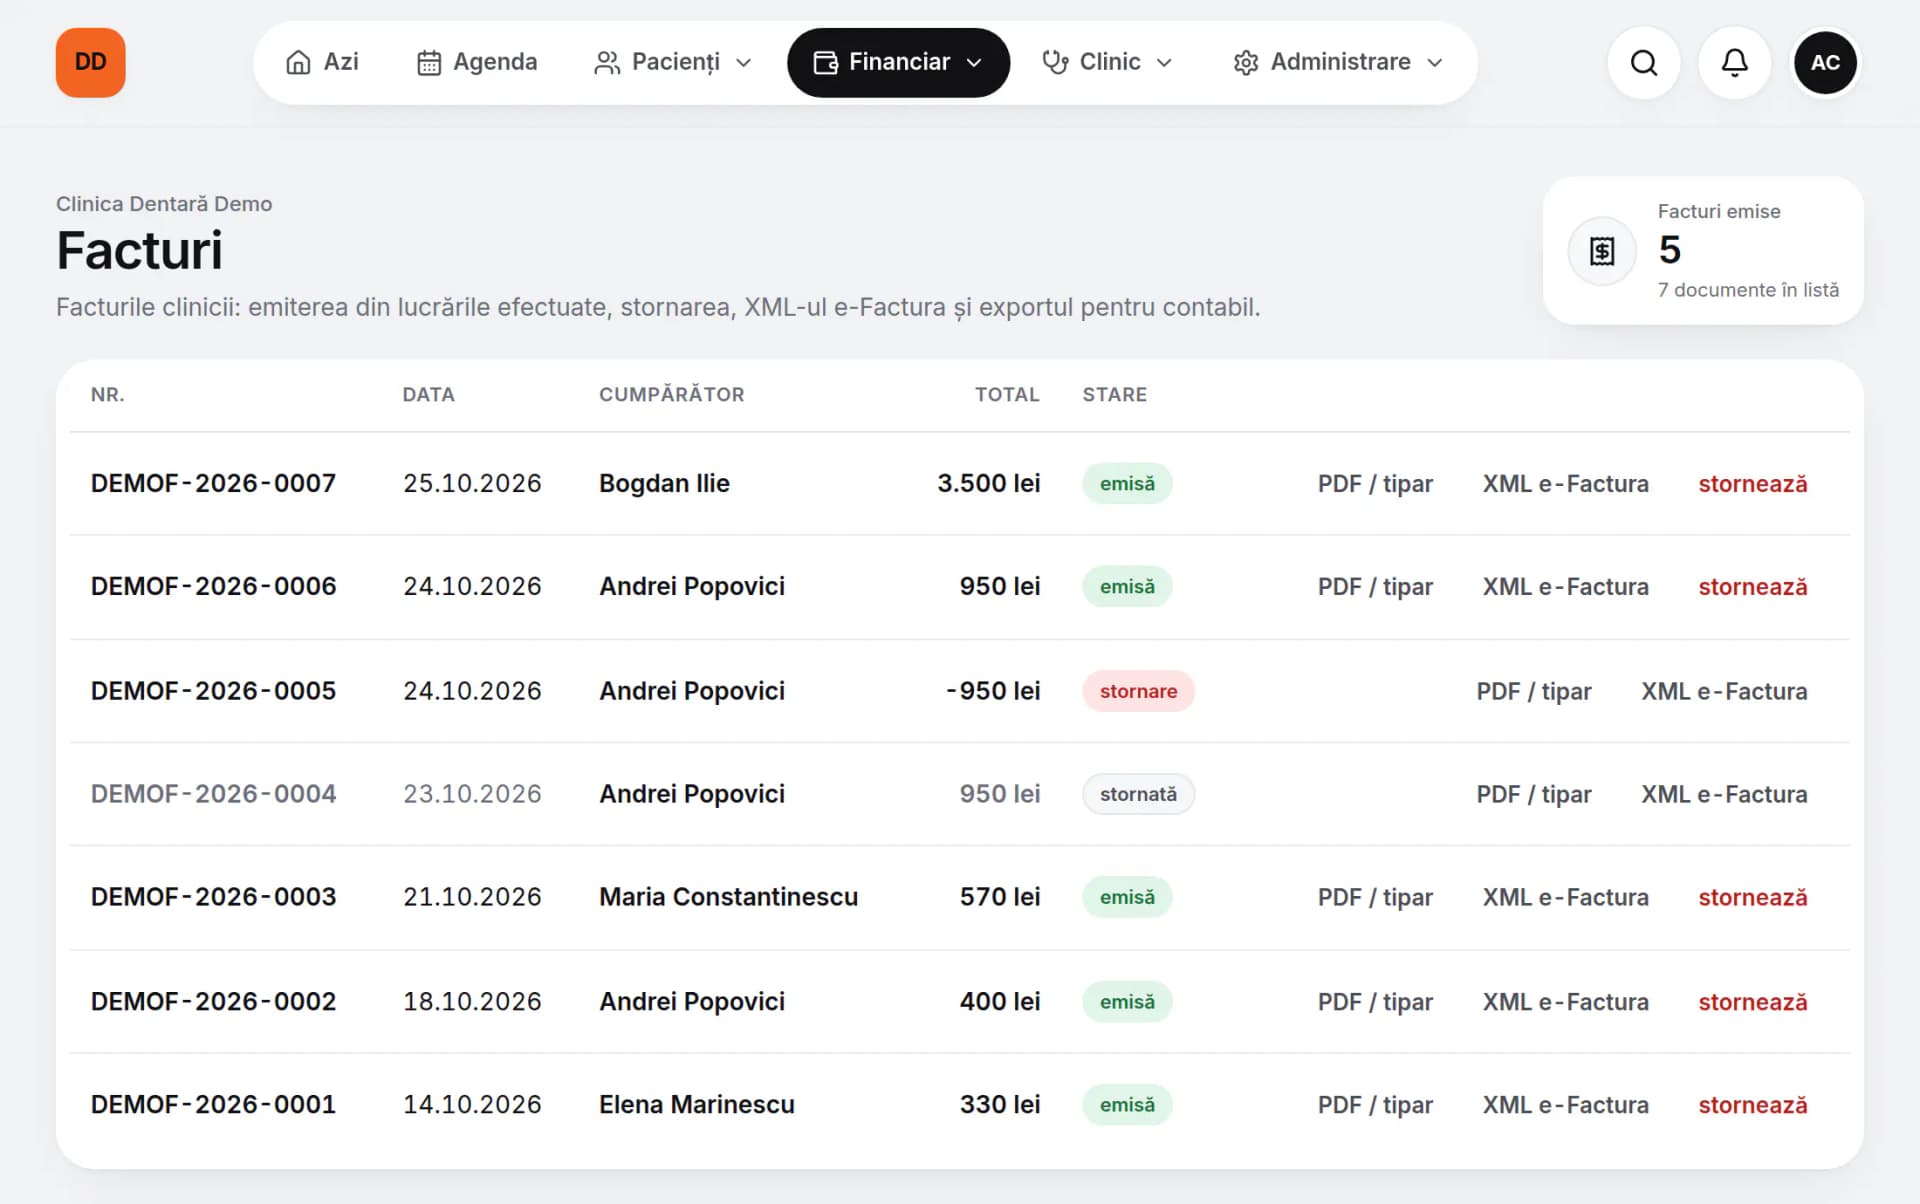Image resolution: width=1920 pixels, height=1204 pixels.
Task: Click the date 14.10.2026
Action: 472,1105
